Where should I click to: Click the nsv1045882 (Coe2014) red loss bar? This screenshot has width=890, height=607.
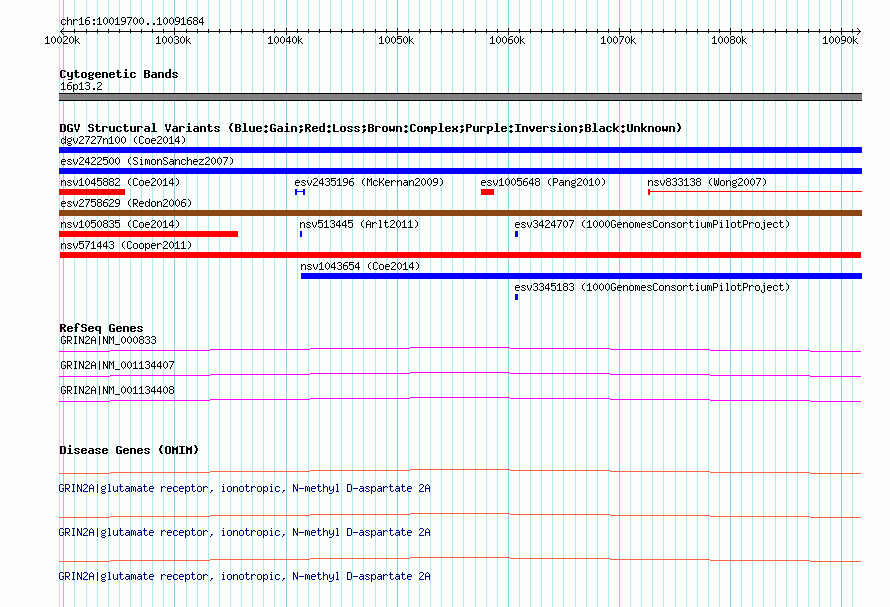(x=92, y=192)
